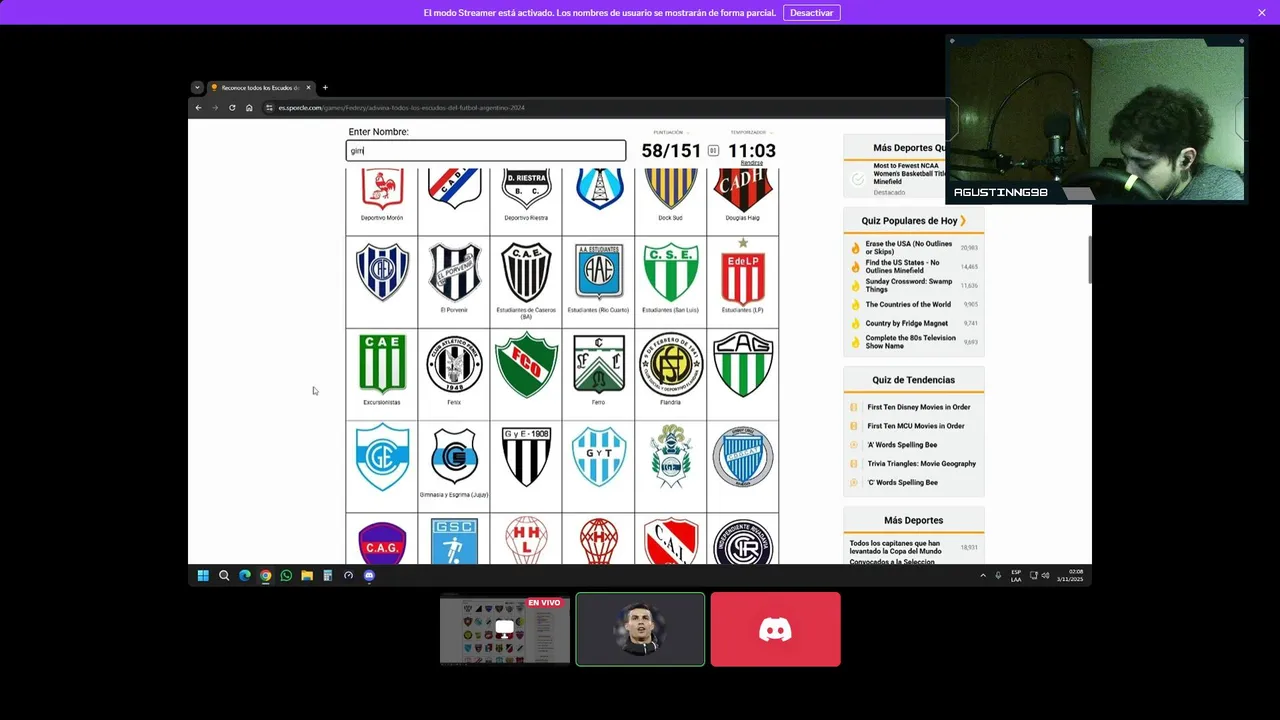1280x720 pixels.
Task: Open the browser tab search chevron
Action: click(x=197, y=88)
